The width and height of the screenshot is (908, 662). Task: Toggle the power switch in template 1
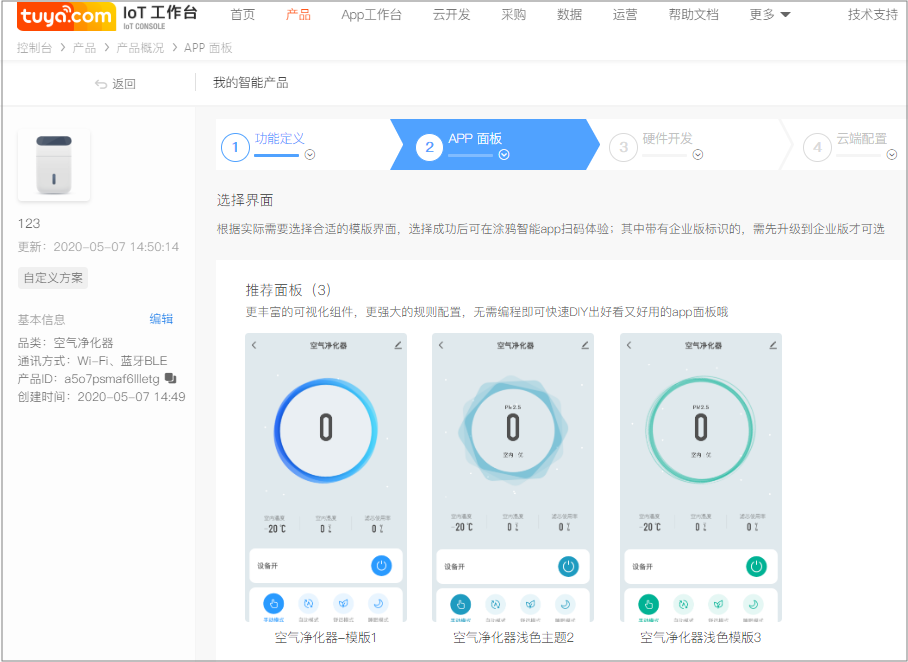coord(381,567)
